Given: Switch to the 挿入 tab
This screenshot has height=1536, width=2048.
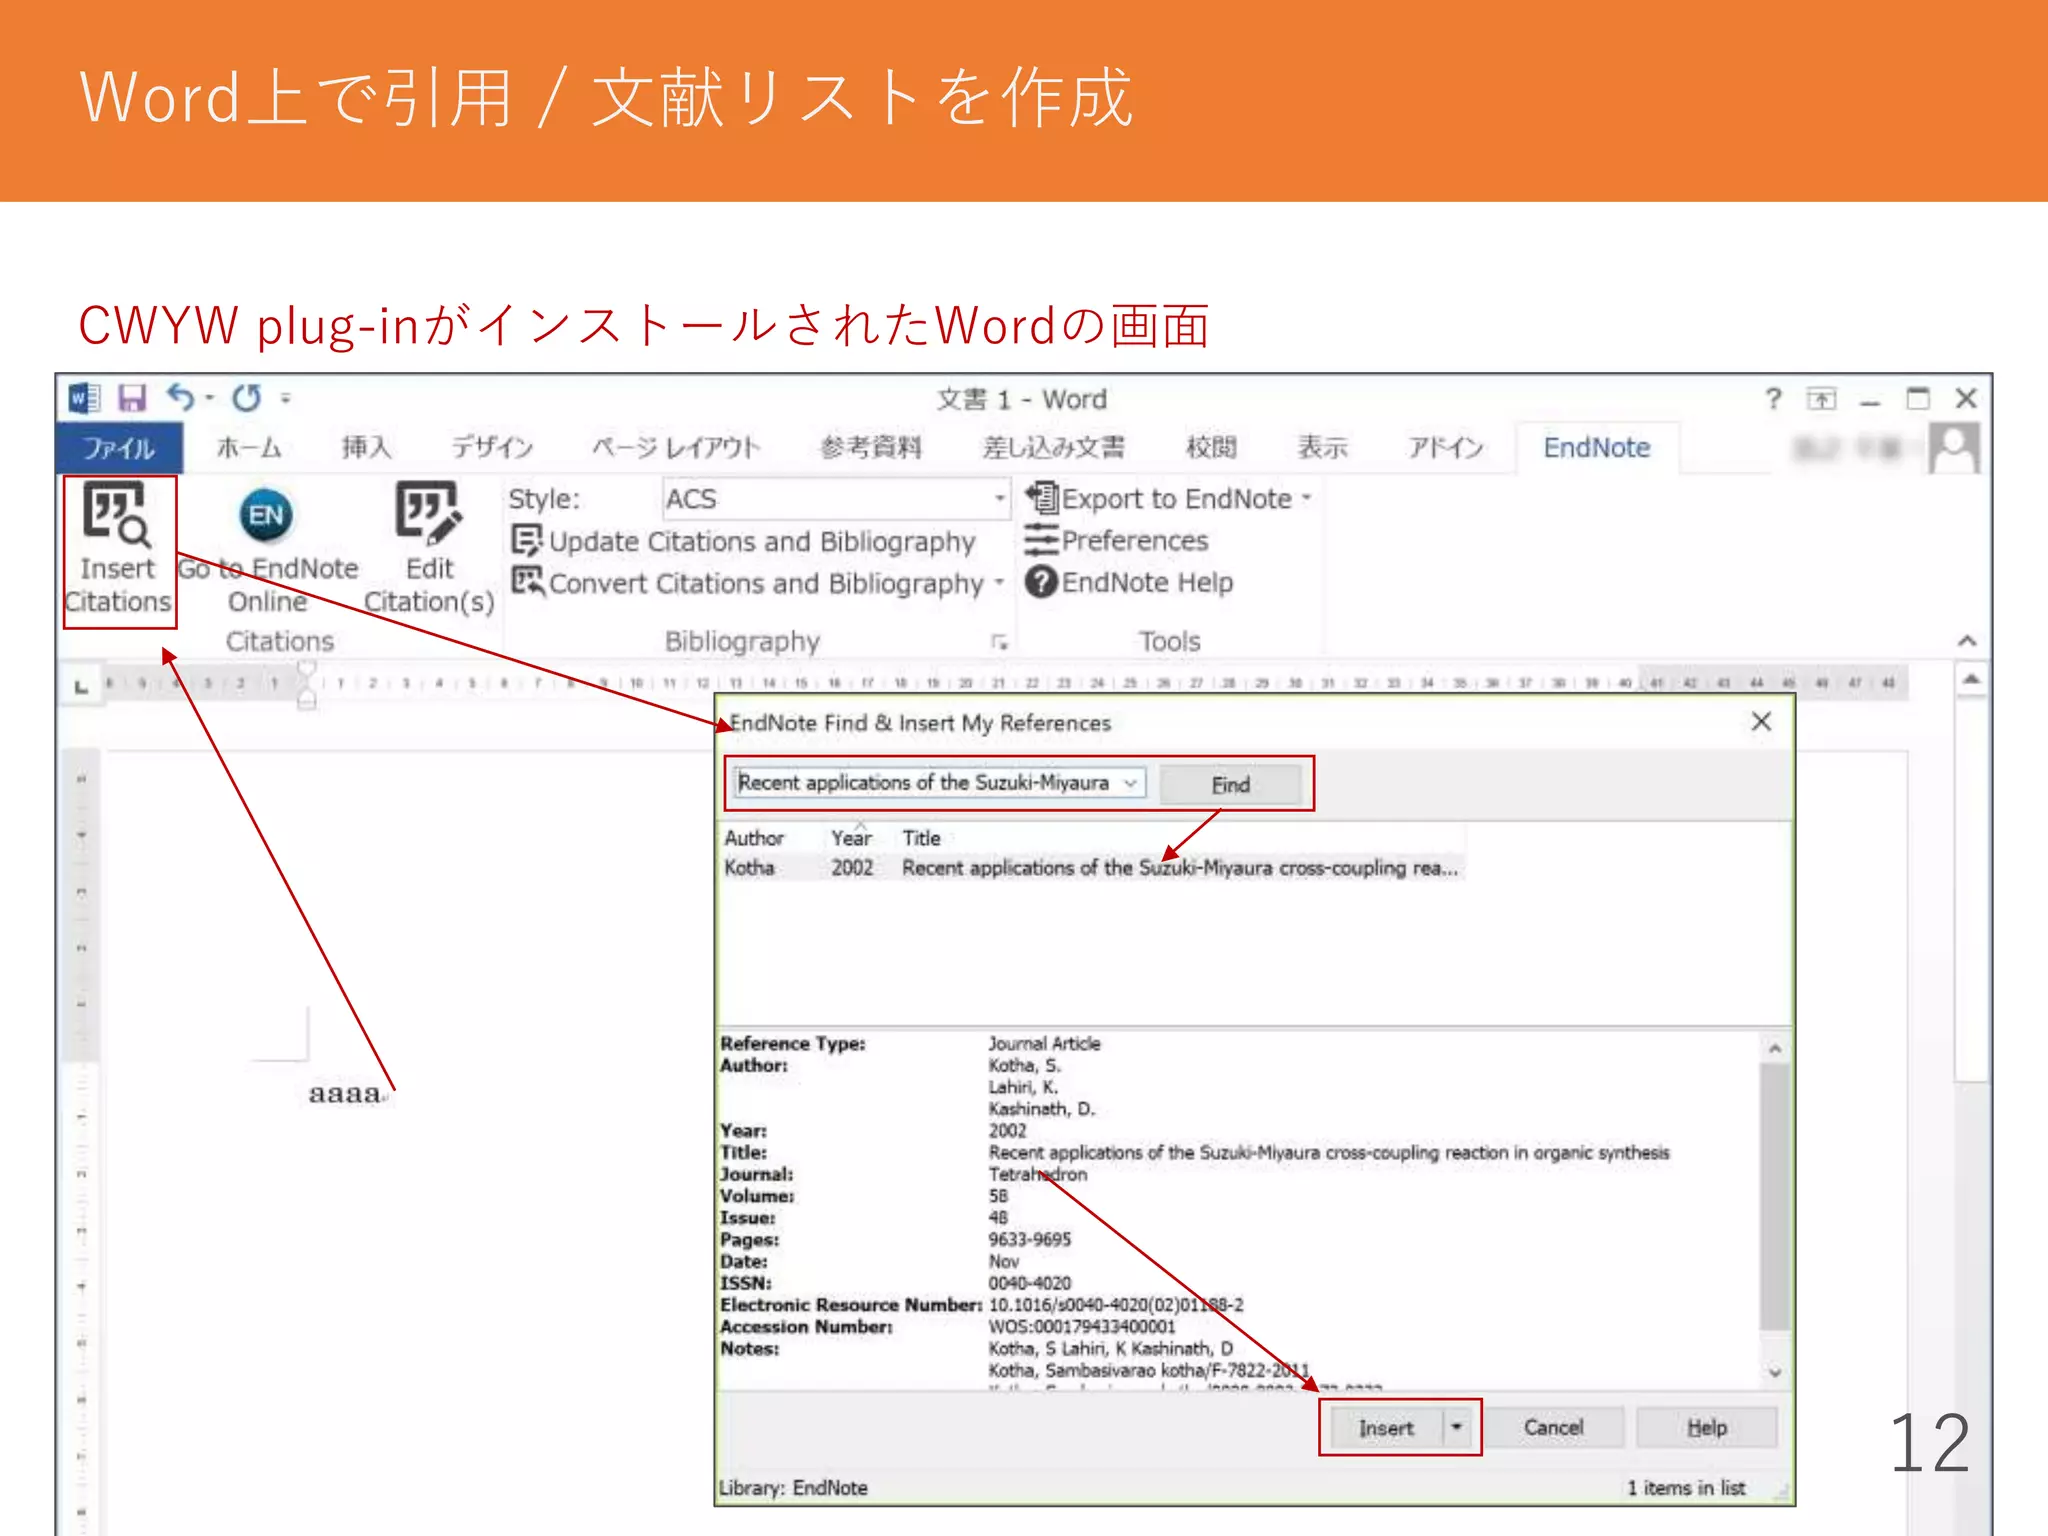Looking at the screenshot, I should point(366,447).
